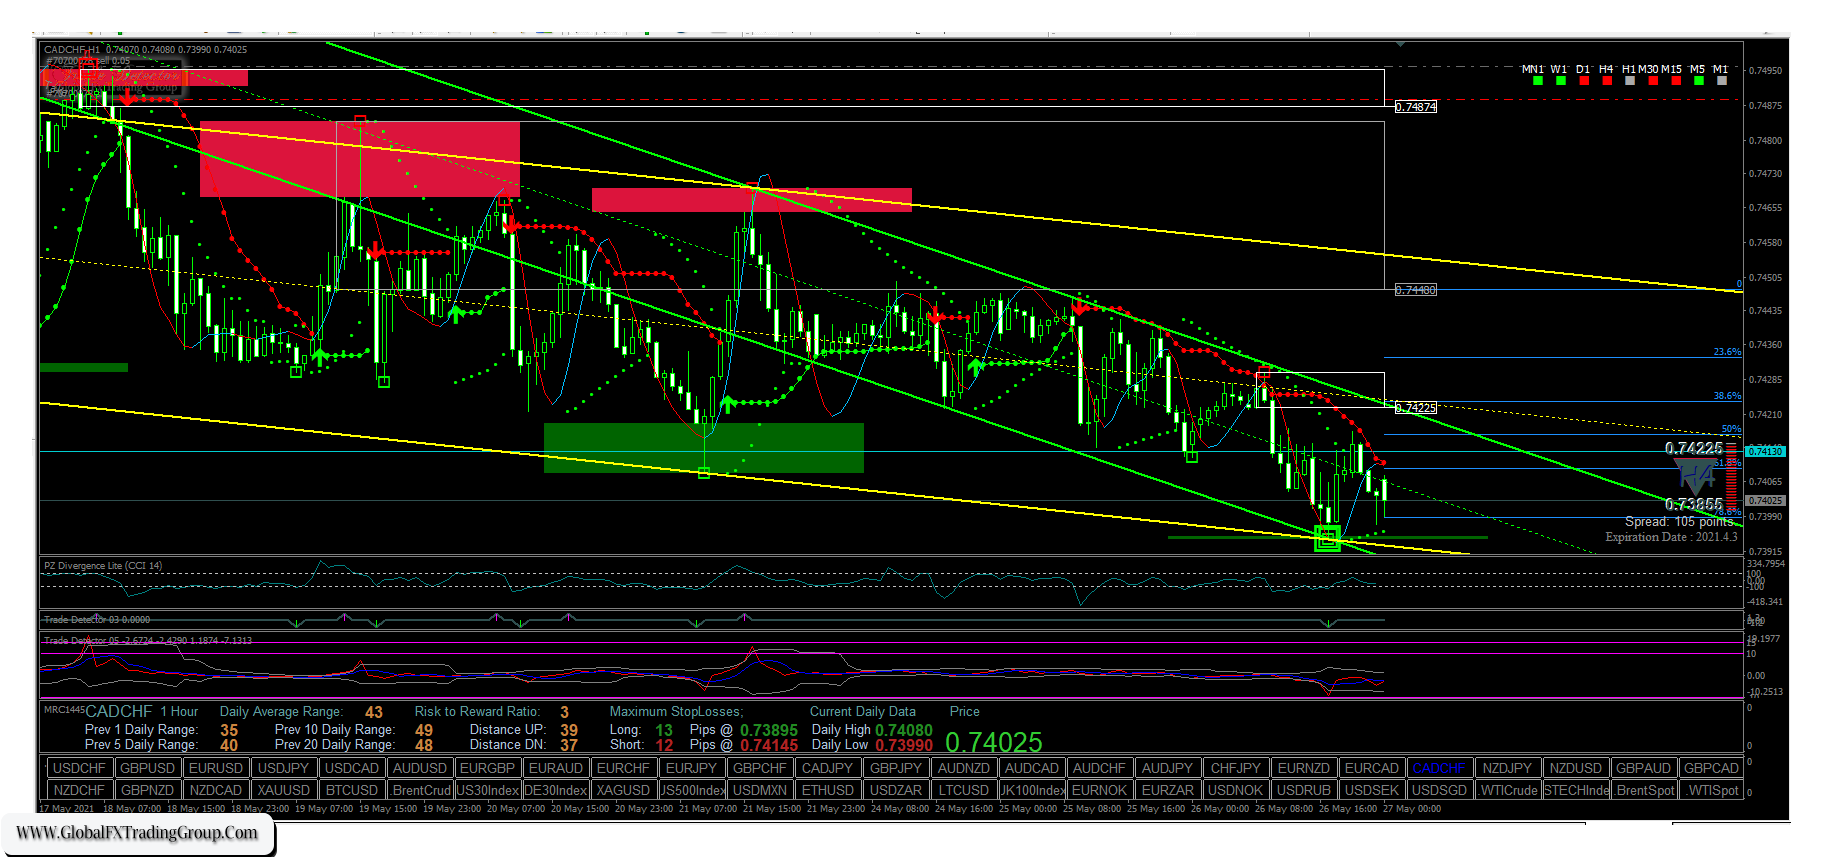This screenshot has width=1823, height=857.
Task: Click the green demand zone rectangle
Action: click(x=703, y=447)
